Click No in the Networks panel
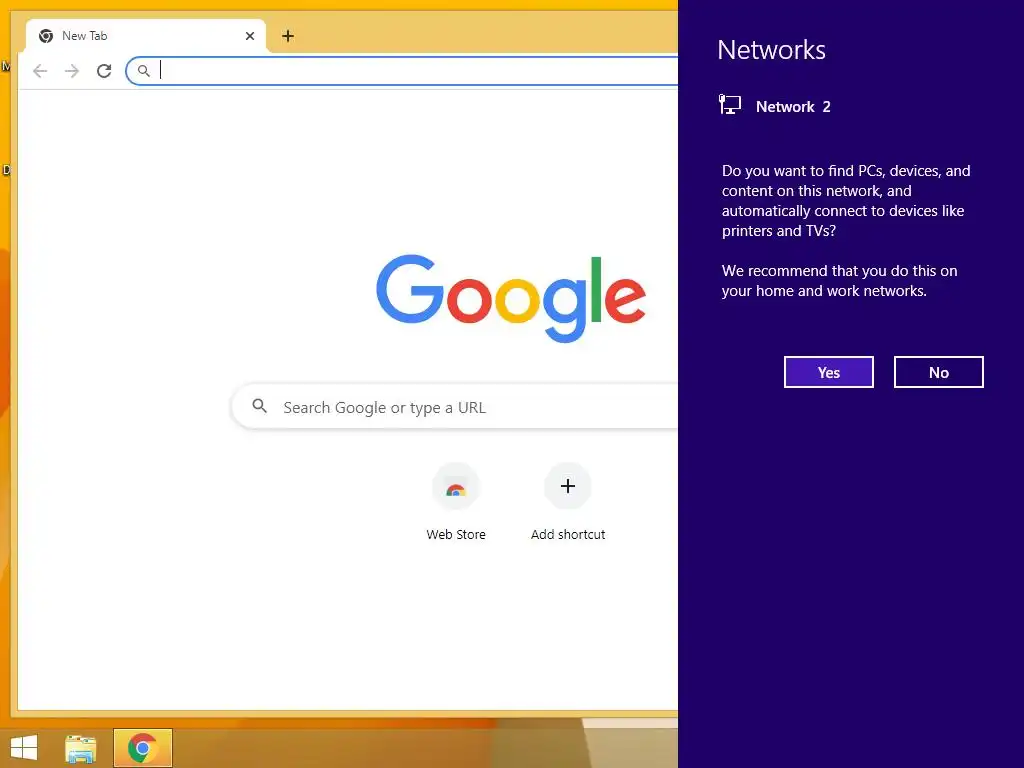 click(x=938, y=372)
